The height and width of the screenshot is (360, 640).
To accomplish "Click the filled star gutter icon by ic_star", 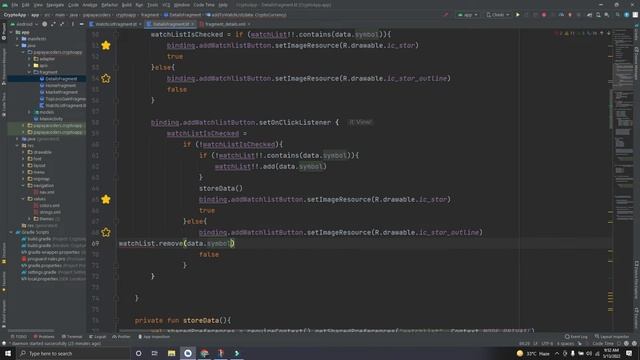I will click(106, 45).
